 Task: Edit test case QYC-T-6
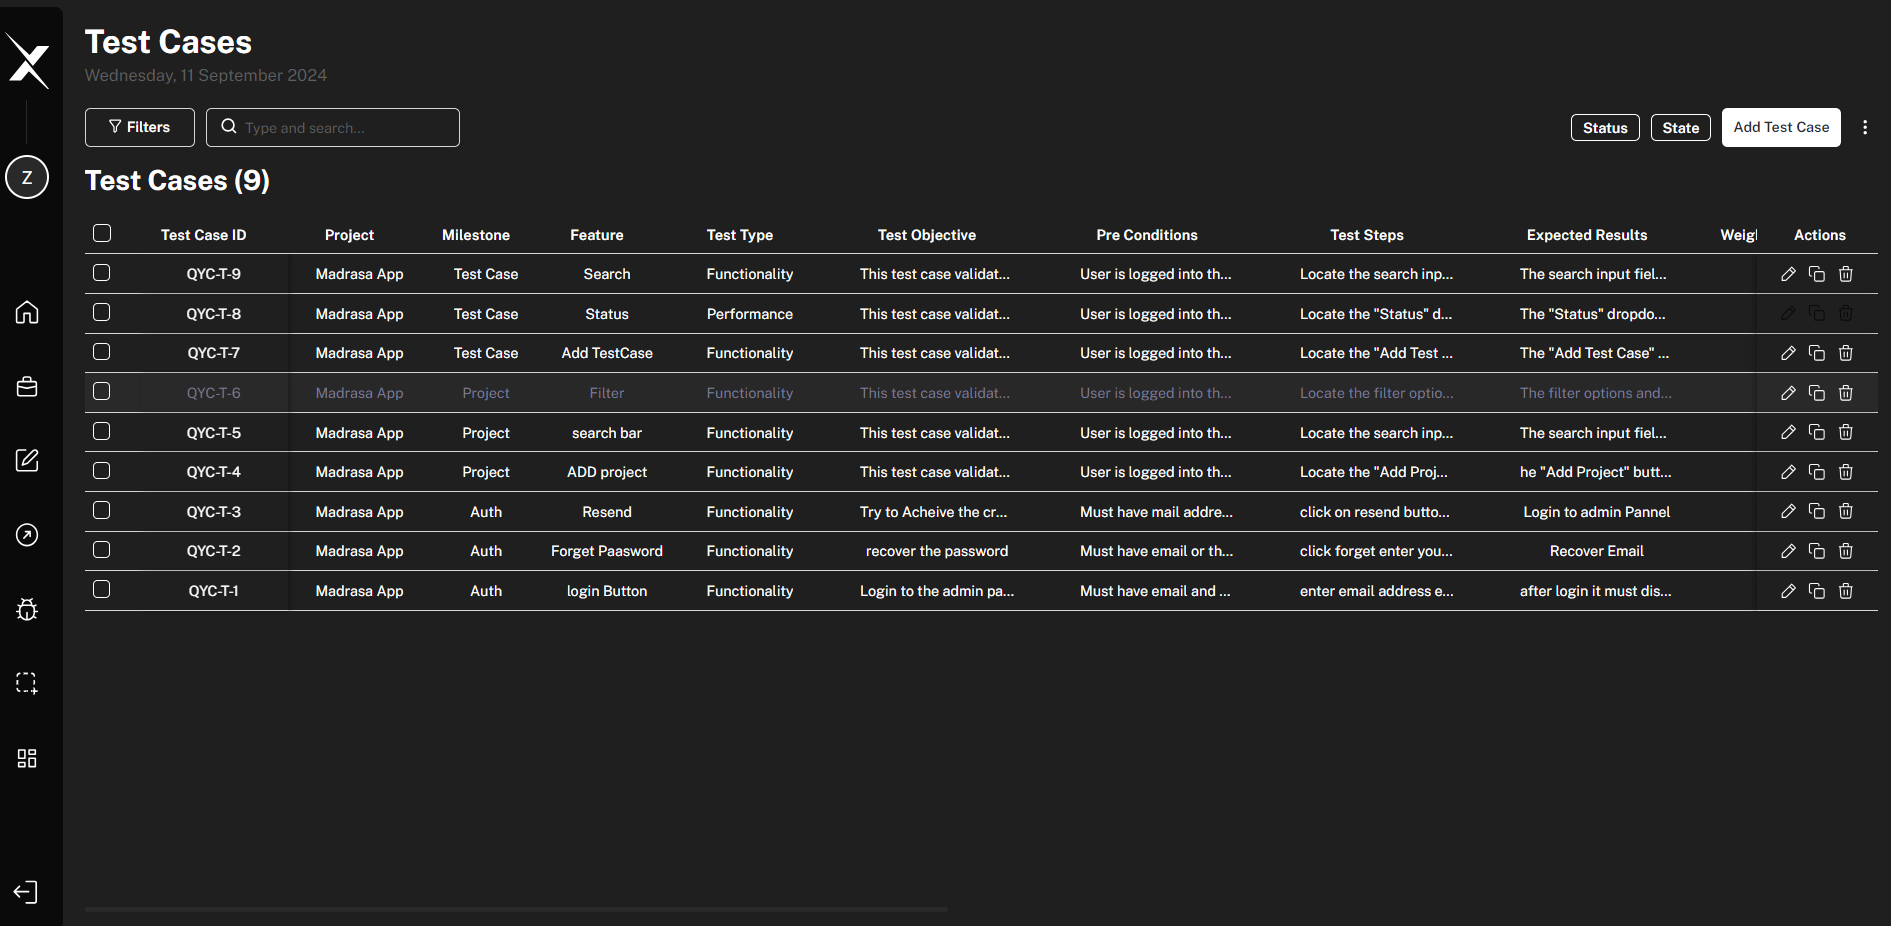1788,393
